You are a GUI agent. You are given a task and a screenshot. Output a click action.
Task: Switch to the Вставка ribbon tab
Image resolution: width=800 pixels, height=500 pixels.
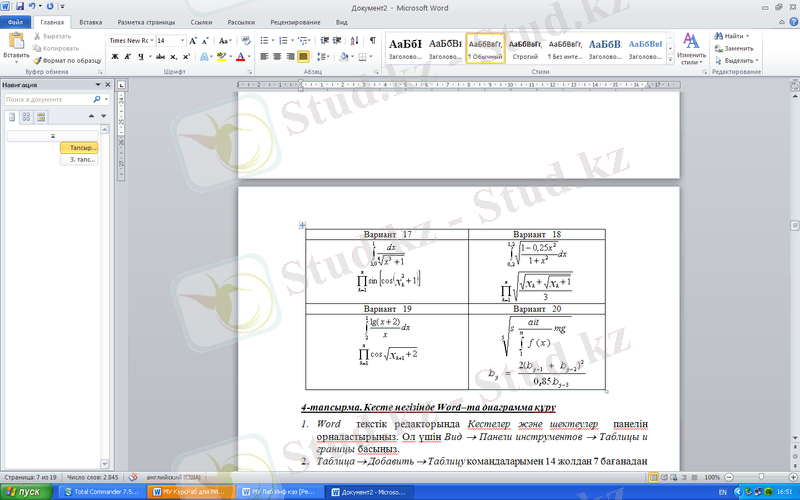click(x=90, y=21)
